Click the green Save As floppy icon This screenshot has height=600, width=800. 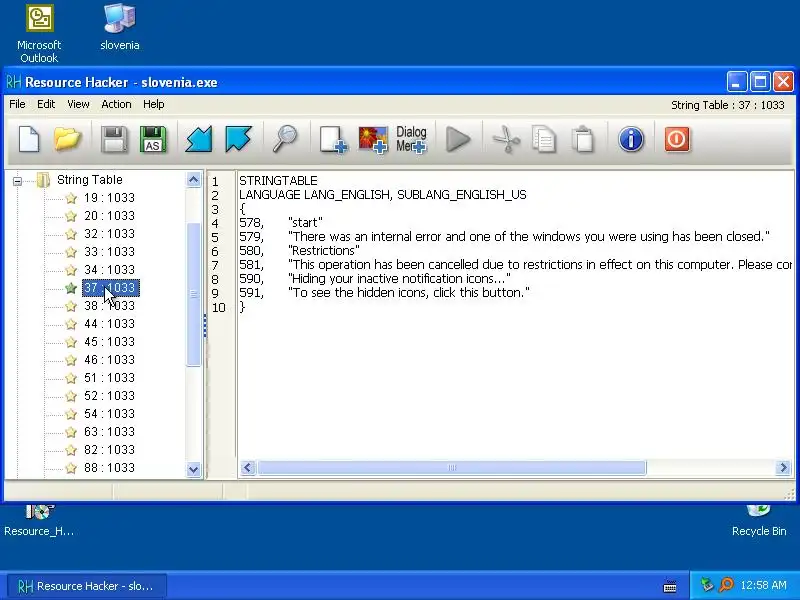pyautogui.click(x=153, y=139)
